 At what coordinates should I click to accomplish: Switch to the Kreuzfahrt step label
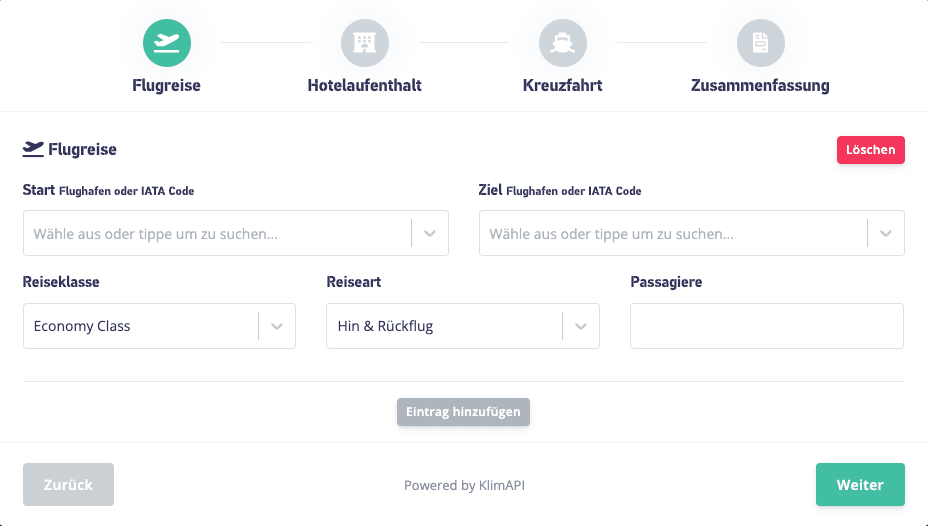click(x=562, y=86)
